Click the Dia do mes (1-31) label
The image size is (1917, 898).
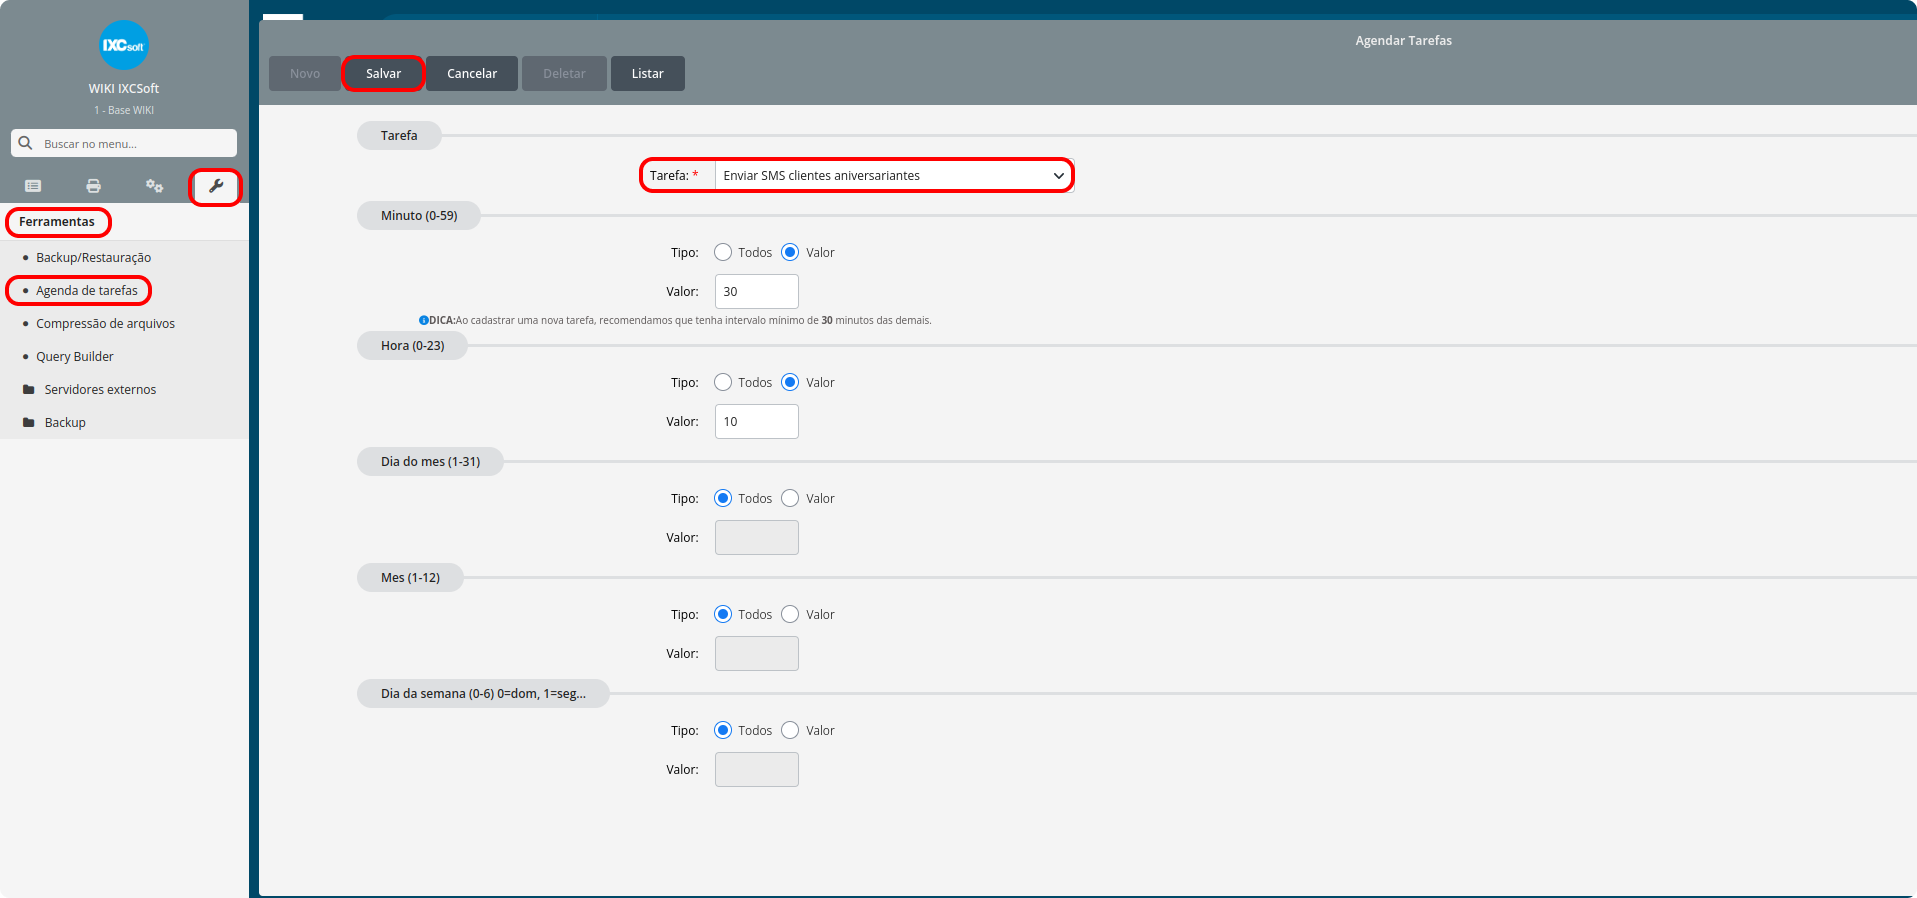coord(430,461)
